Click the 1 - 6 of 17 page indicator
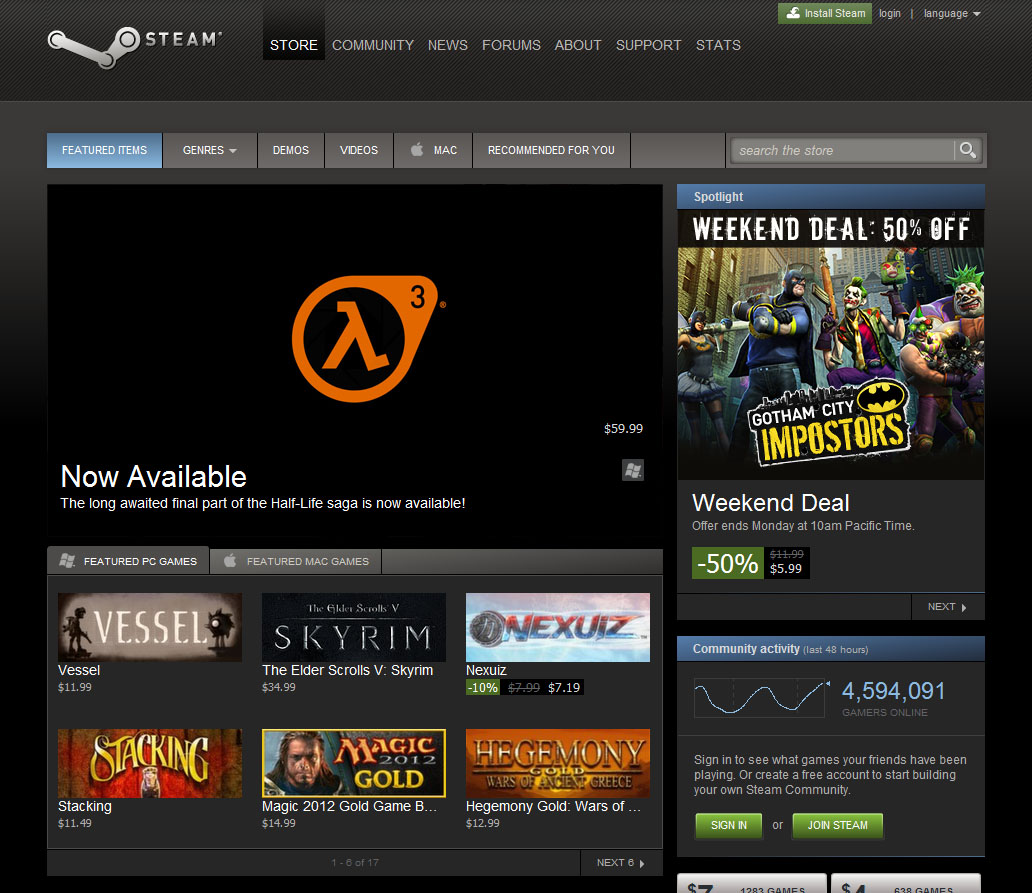This screenshot has width=1032, height=893. [x=355, y=863]
